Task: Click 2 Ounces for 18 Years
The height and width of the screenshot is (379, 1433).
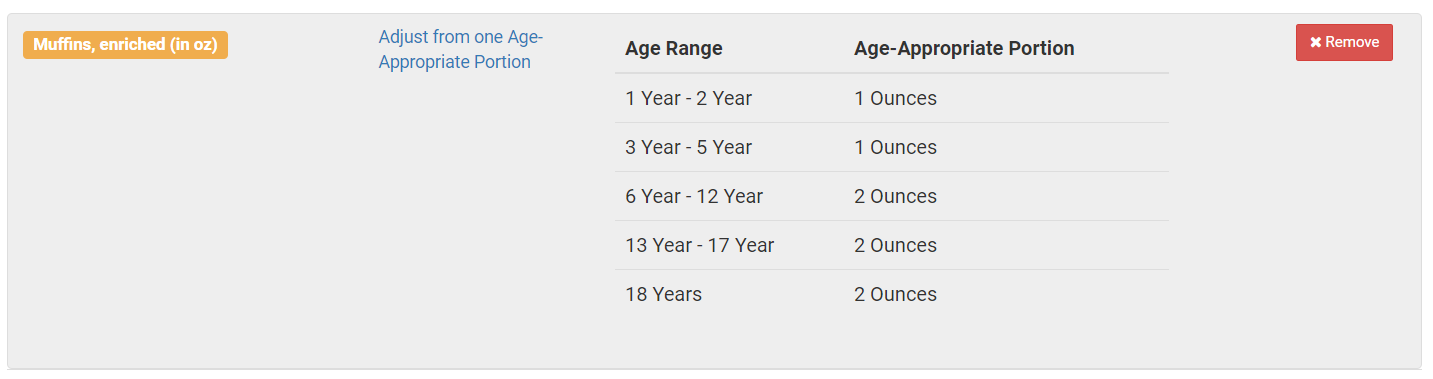Action: tap(895, 294)
